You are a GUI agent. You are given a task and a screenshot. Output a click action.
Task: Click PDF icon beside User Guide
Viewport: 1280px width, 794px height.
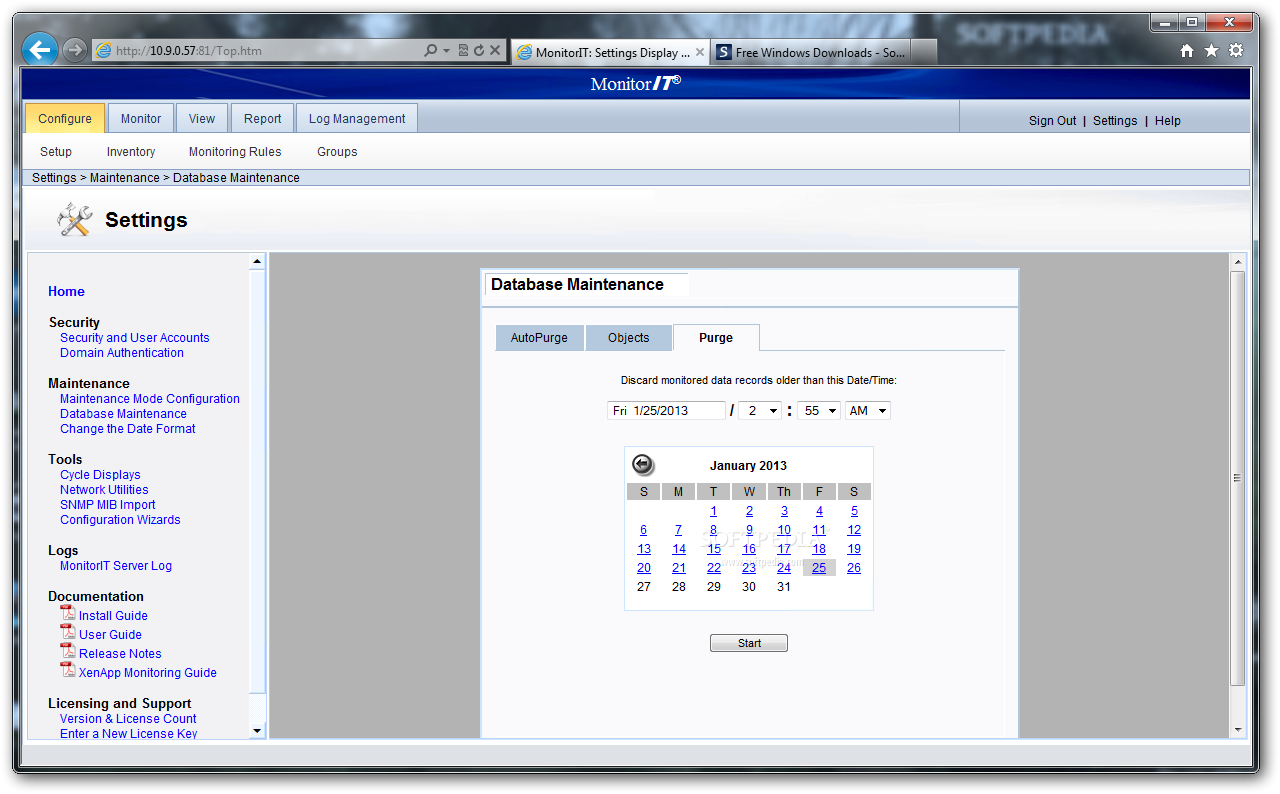[68, 632]
